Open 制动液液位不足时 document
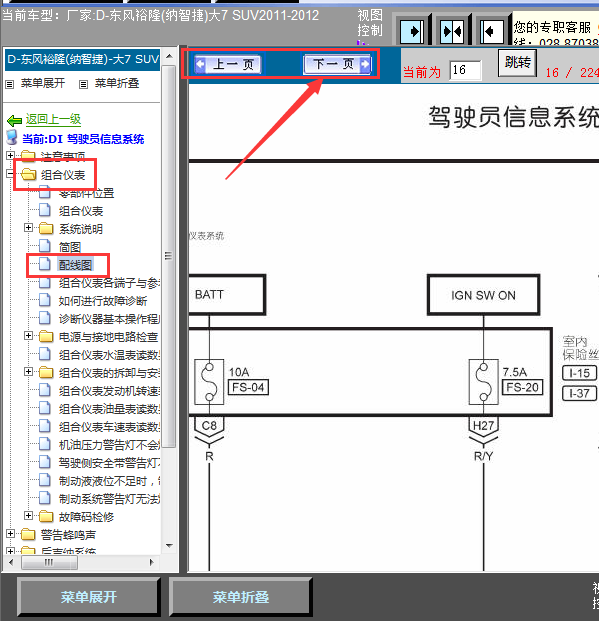Image resolution: width=599 pixels, height=621 pixels. coord(109,481)
